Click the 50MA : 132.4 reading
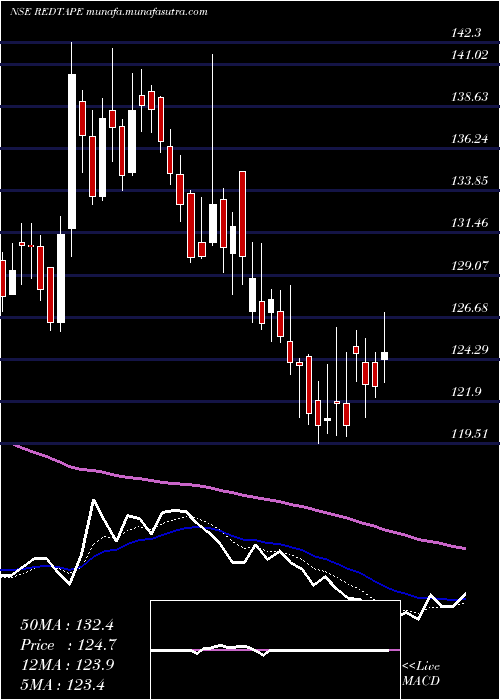This screenshot has width=500, height=700. [x=69, y=625]
